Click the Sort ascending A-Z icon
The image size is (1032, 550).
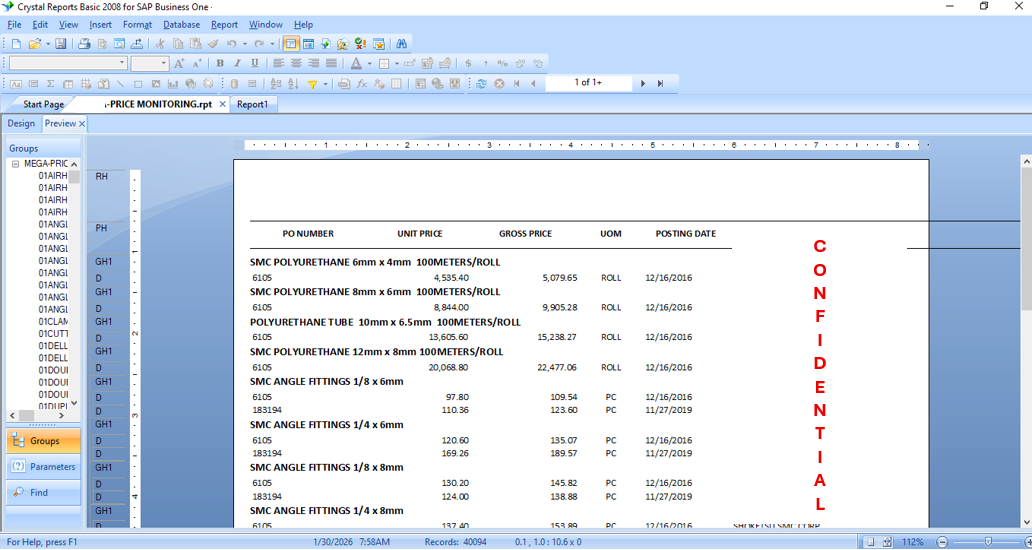click(292, 84)
